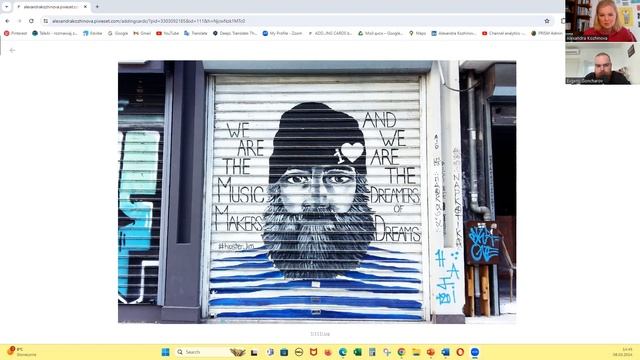Open Excel from the taskbar
The height and width of the screenshot is (360, 640).
tap(358, 352)
